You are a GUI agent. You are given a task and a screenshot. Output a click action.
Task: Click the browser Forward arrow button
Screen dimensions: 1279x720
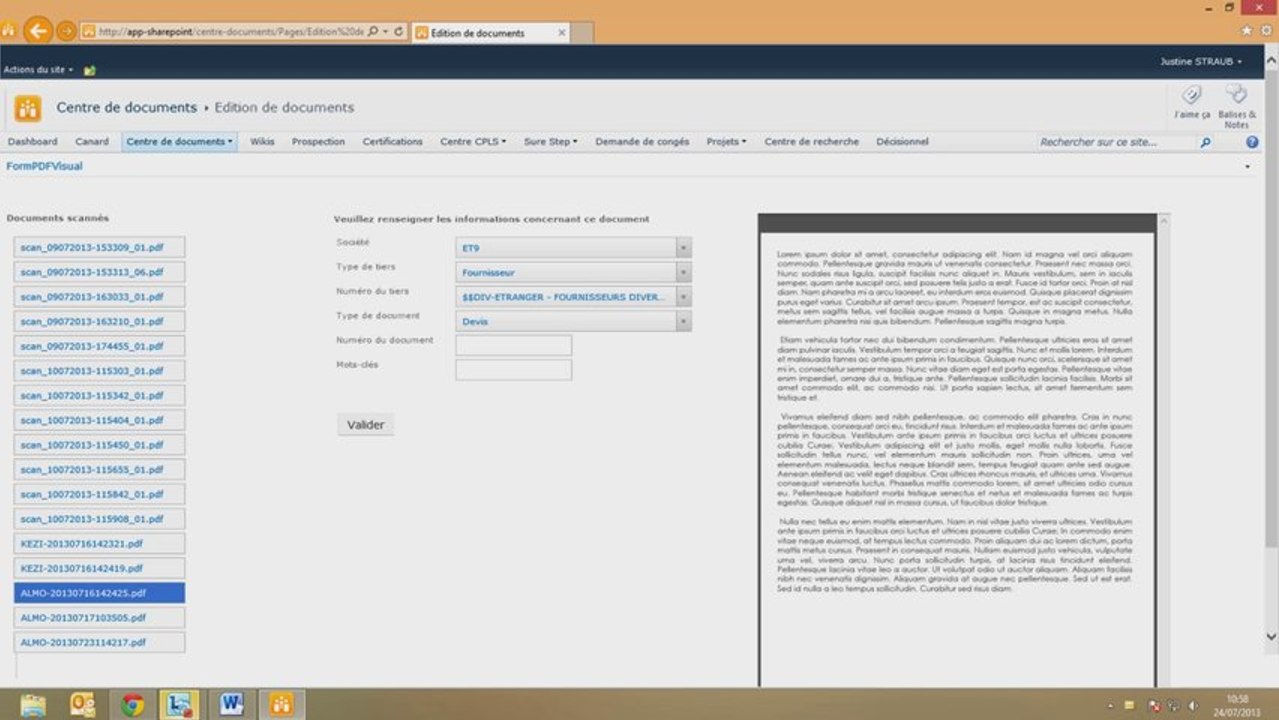[66, 32]
